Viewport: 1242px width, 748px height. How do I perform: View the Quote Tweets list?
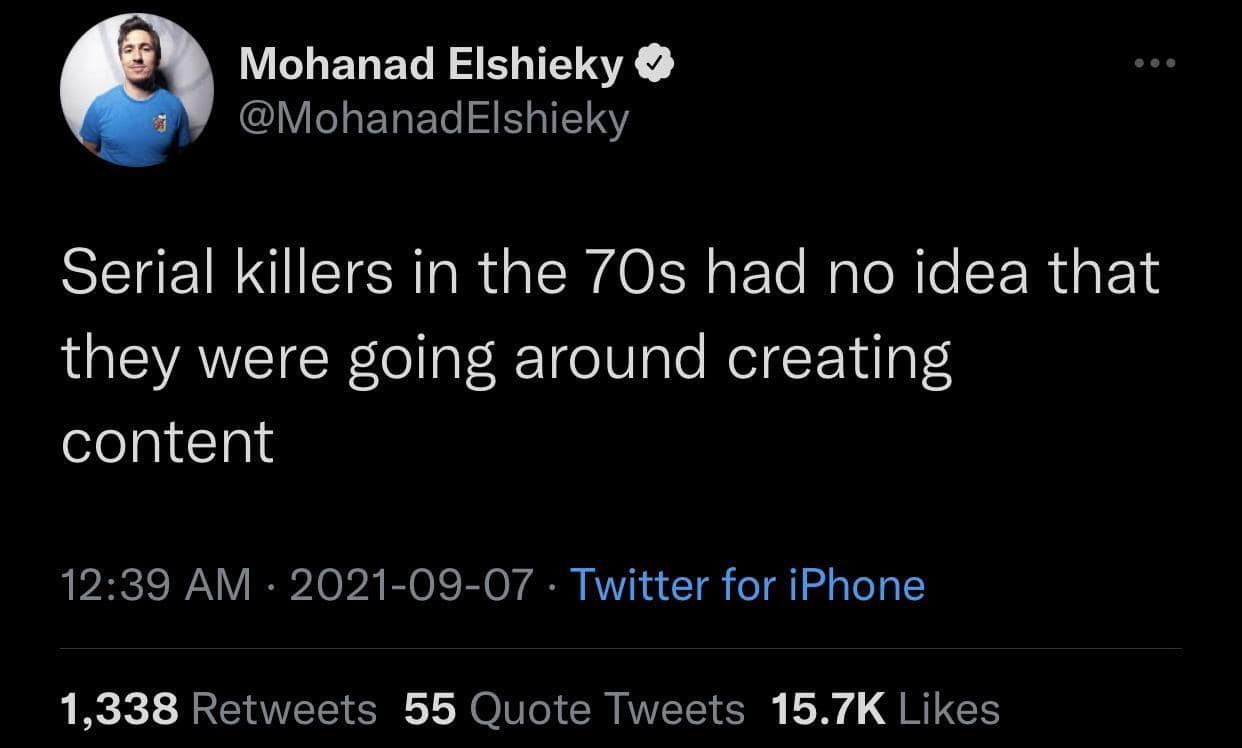coord(606,709)
